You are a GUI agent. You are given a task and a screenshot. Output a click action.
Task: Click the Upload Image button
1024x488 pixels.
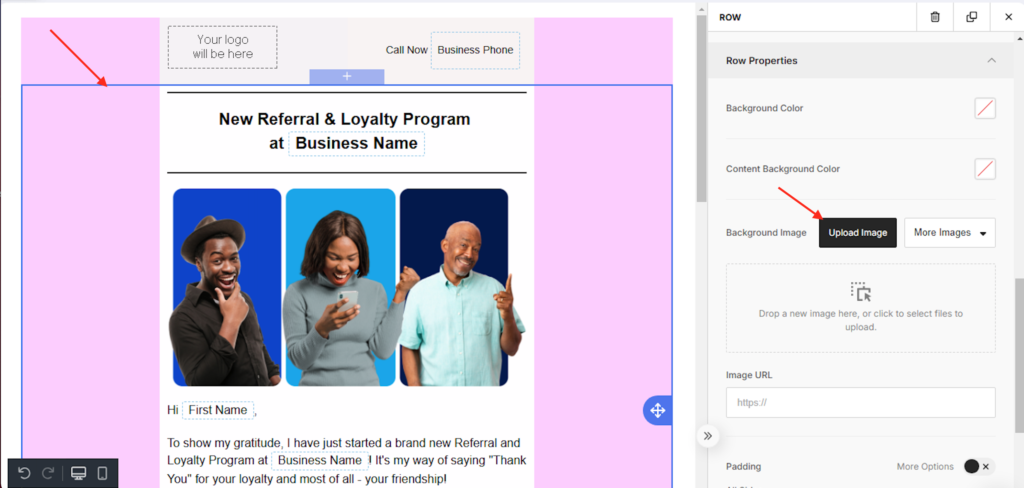[x=857, y=233]
